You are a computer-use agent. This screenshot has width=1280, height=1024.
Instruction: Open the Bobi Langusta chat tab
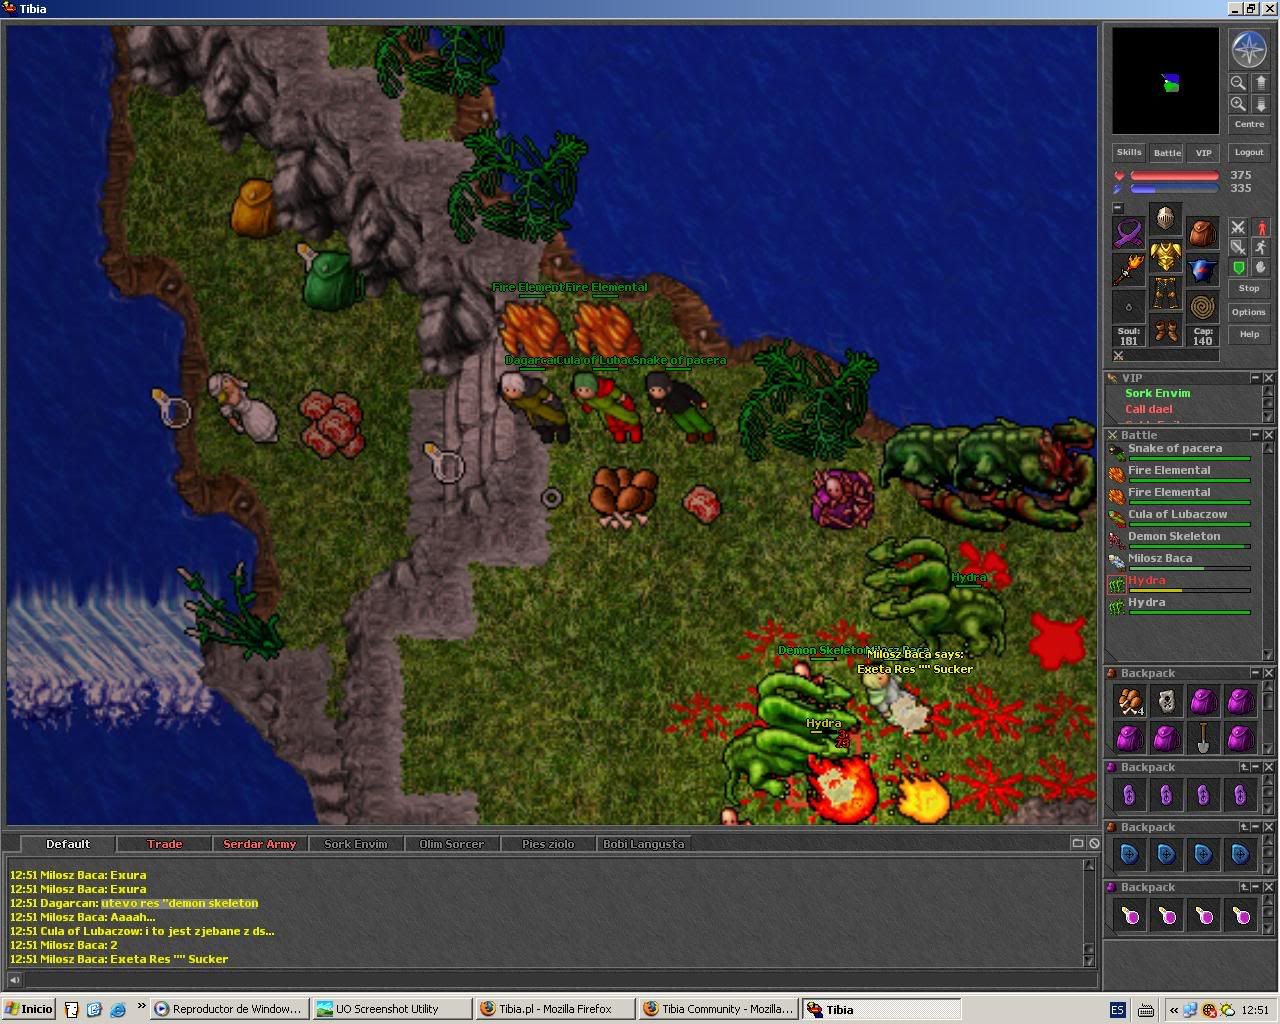click(x=644, y=844)
